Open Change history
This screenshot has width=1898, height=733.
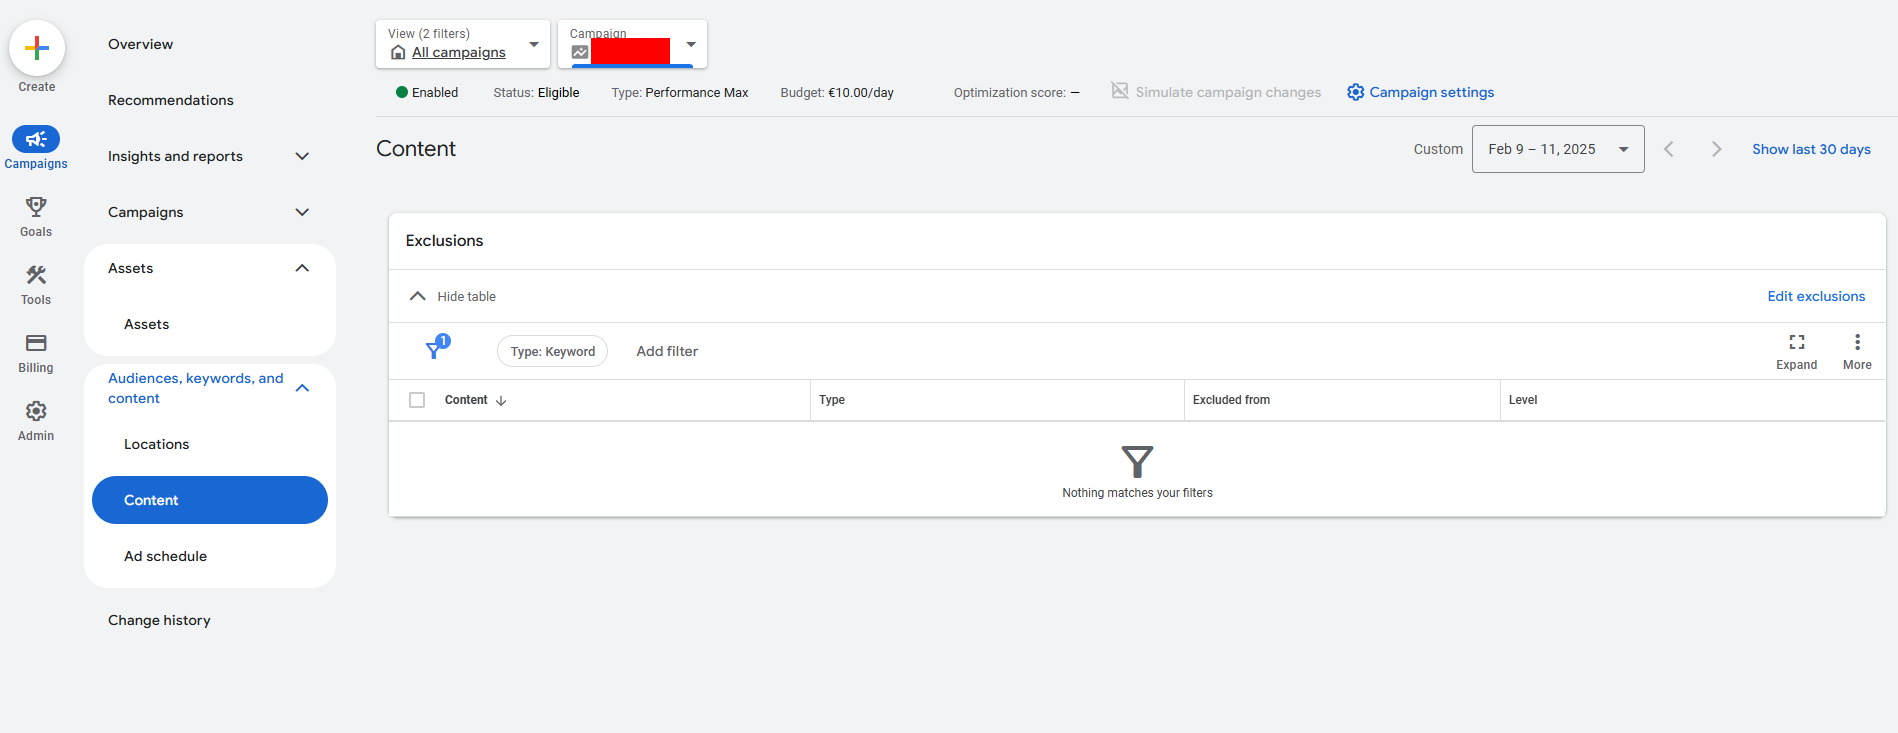[x=159, y=620]
